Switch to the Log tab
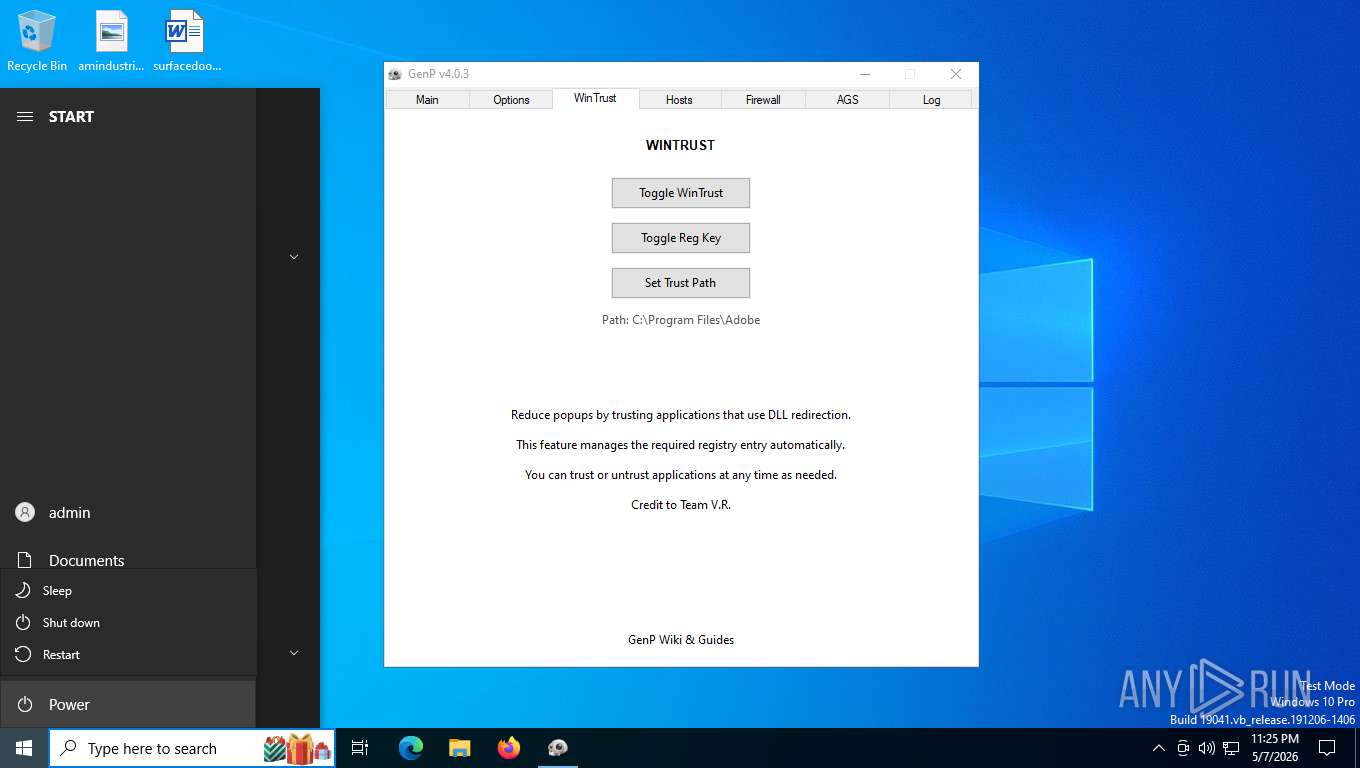The image size is (1360, 768). (931, 99)
